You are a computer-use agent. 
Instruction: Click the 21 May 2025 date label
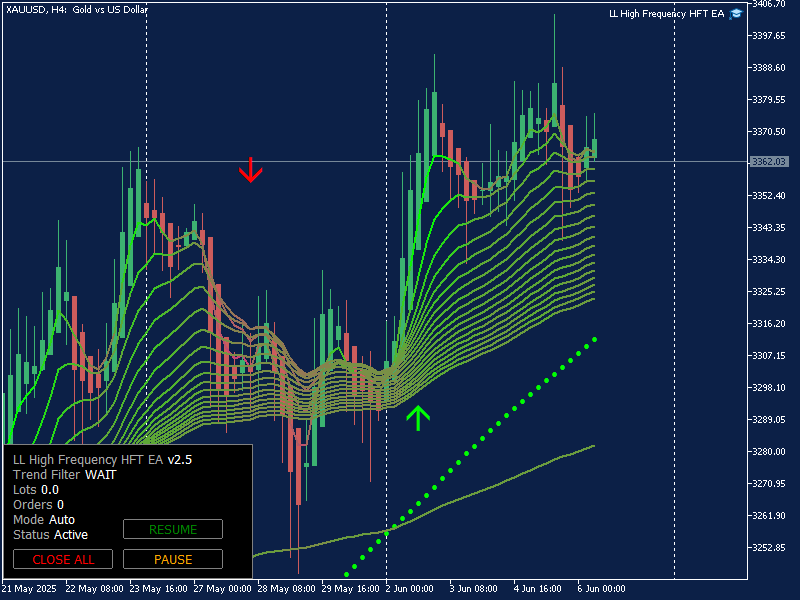30,588
